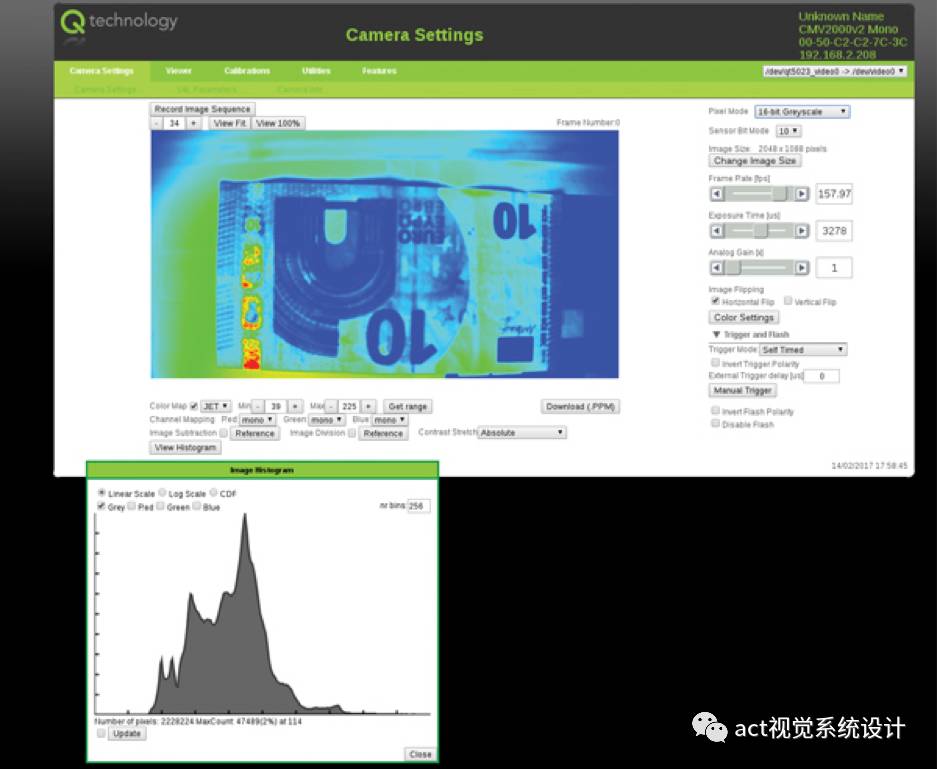Click the nr bins input field

tap(418, 506)
